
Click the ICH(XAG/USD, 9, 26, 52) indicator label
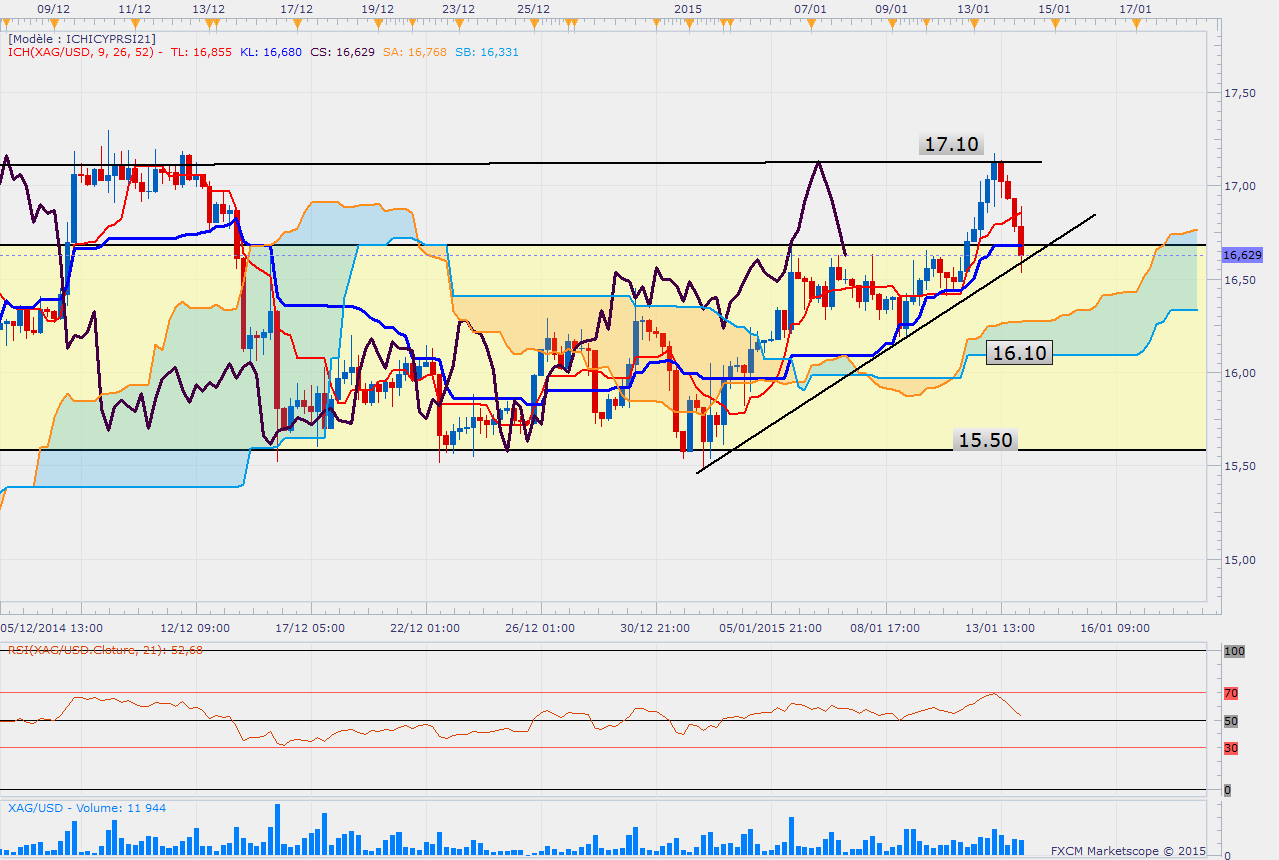coord(86,52)
